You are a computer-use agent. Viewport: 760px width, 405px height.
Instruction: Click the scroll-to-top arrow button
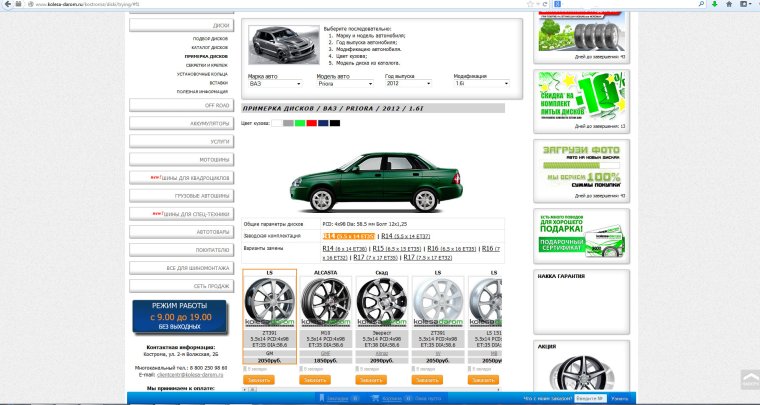pyautogui.click(x=749, y=379)
